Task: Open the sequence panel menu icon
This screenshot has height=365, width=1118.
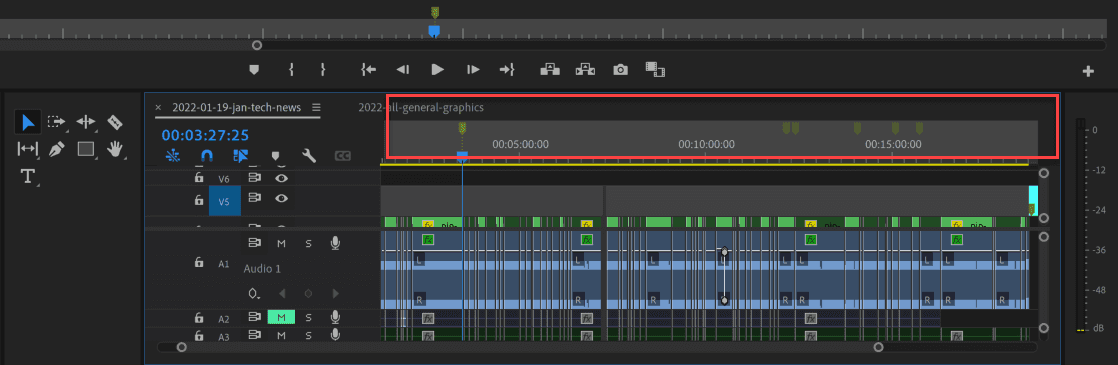Action: point(316,108)
